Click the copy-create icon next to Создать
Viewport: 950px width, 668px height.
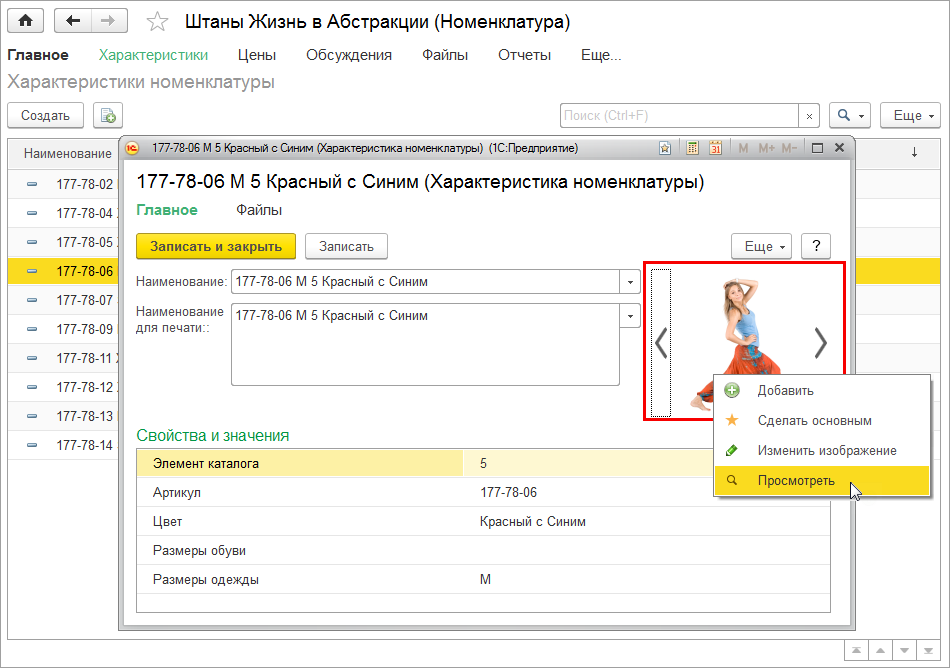click(107, 115)
